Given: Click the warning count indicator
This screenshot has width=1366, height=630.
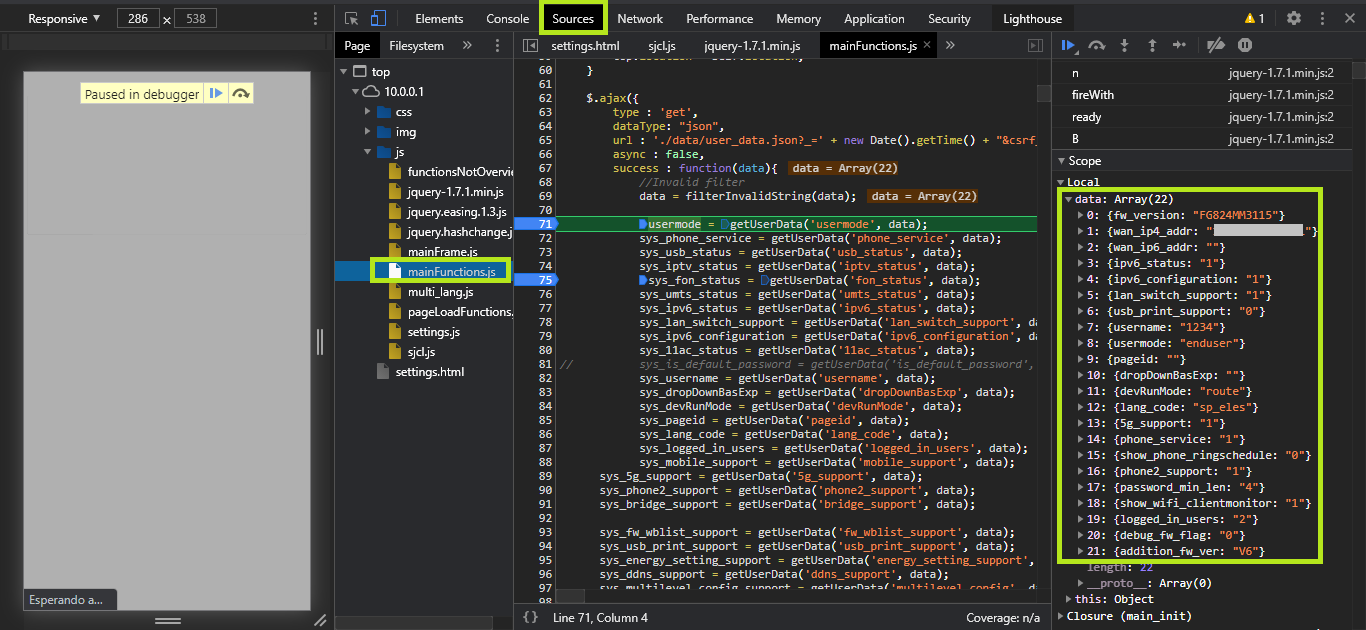Looking at the screenshot, I should (x=1254, y=18).
